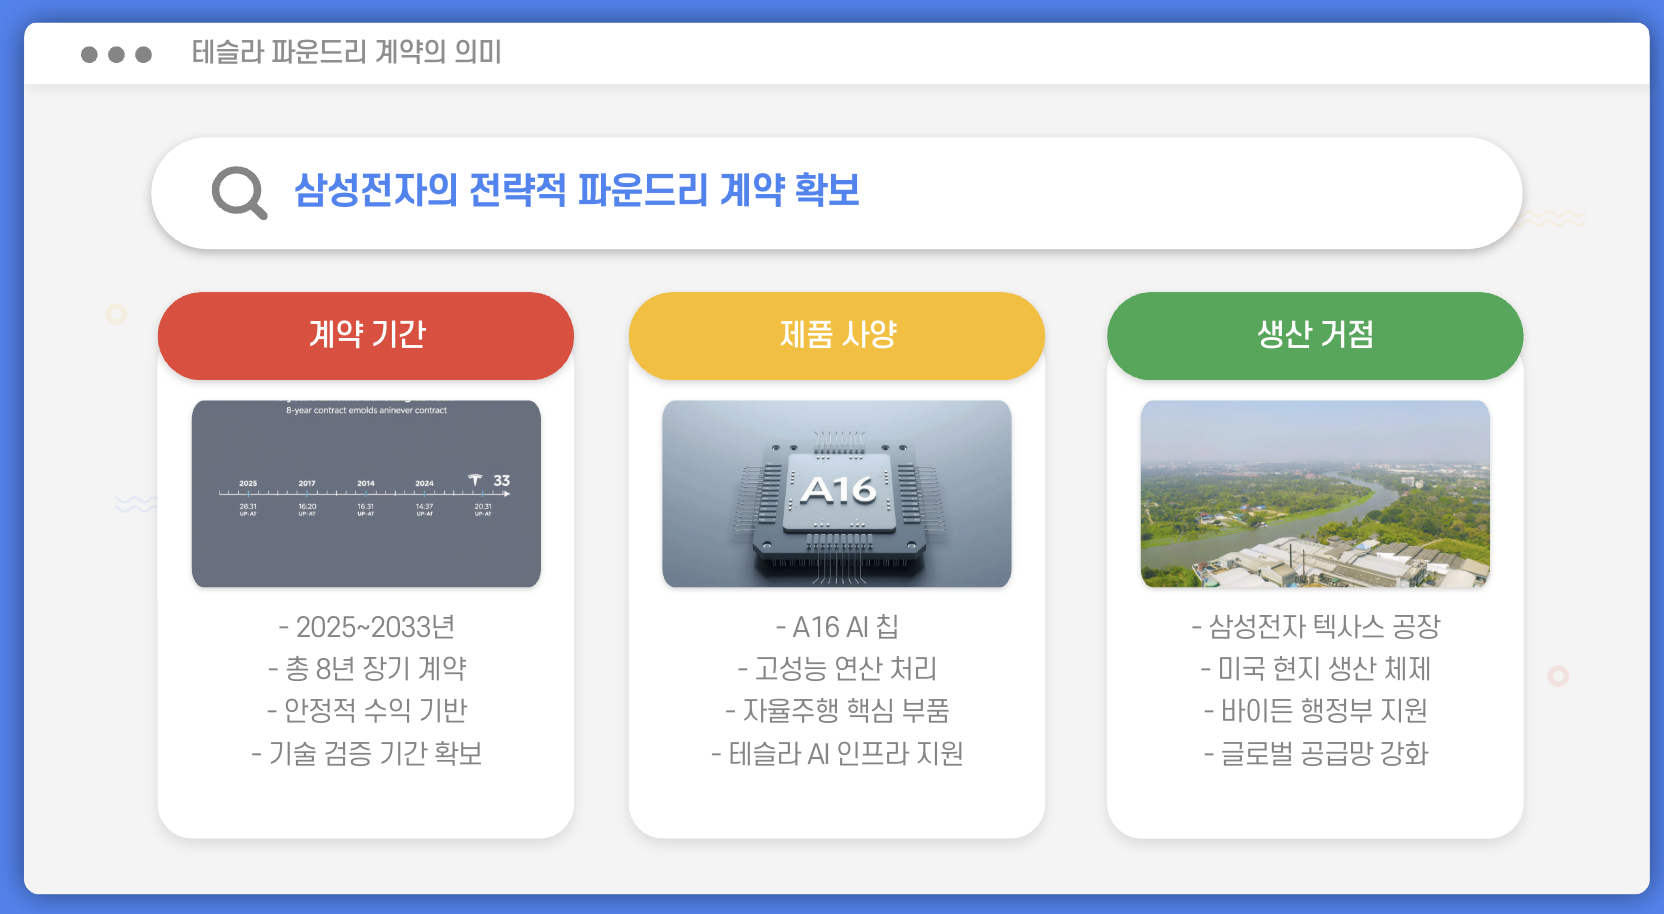Open the aerial factory river photo thumbnail
Viewport: 1664px width, 914px height.
pos(1315,494)
